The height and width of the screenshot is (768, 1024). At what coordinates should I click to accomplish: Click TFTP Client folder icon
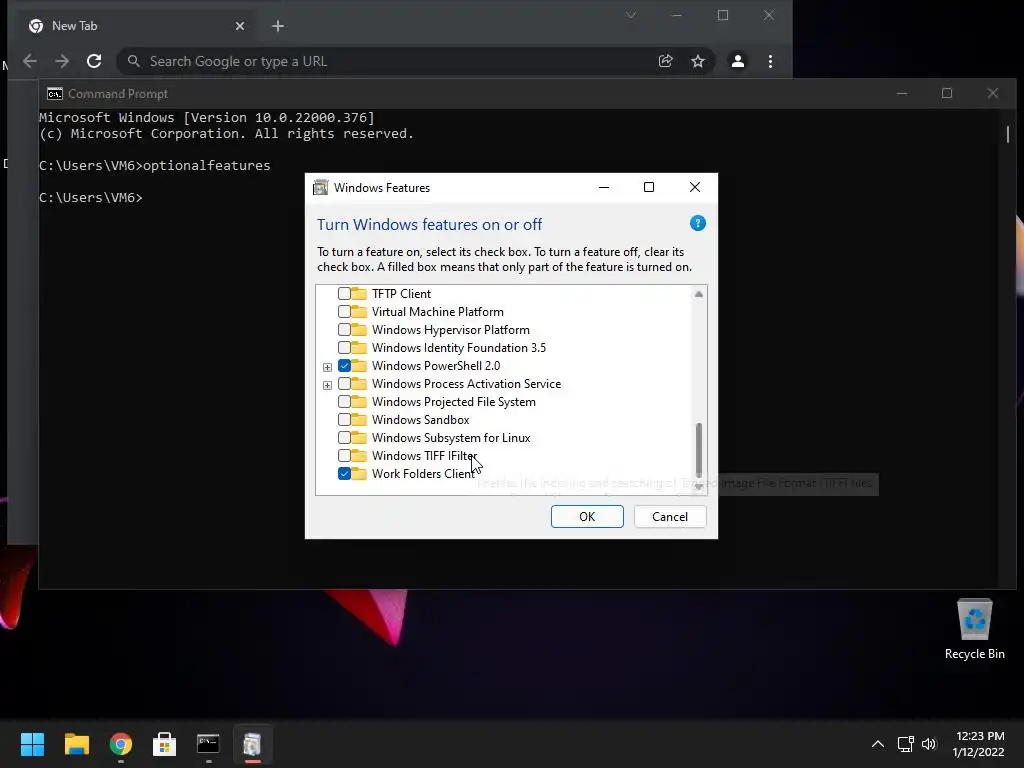click(359, 293)
